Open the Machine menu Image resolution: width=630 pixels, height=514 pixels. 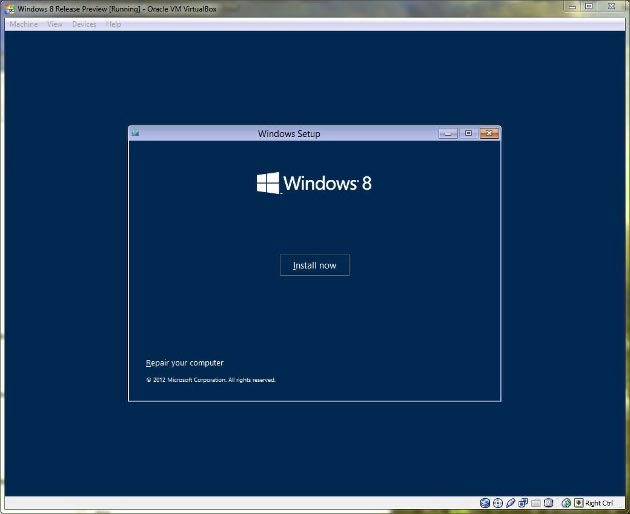click(23, 24)
